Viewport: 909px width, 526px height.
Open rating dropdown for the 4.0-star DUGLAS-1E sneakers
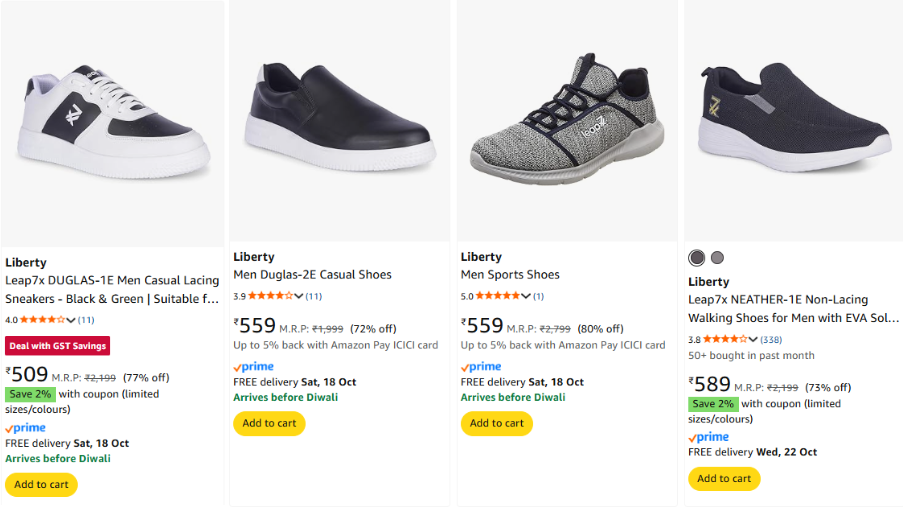click(71, 320)
